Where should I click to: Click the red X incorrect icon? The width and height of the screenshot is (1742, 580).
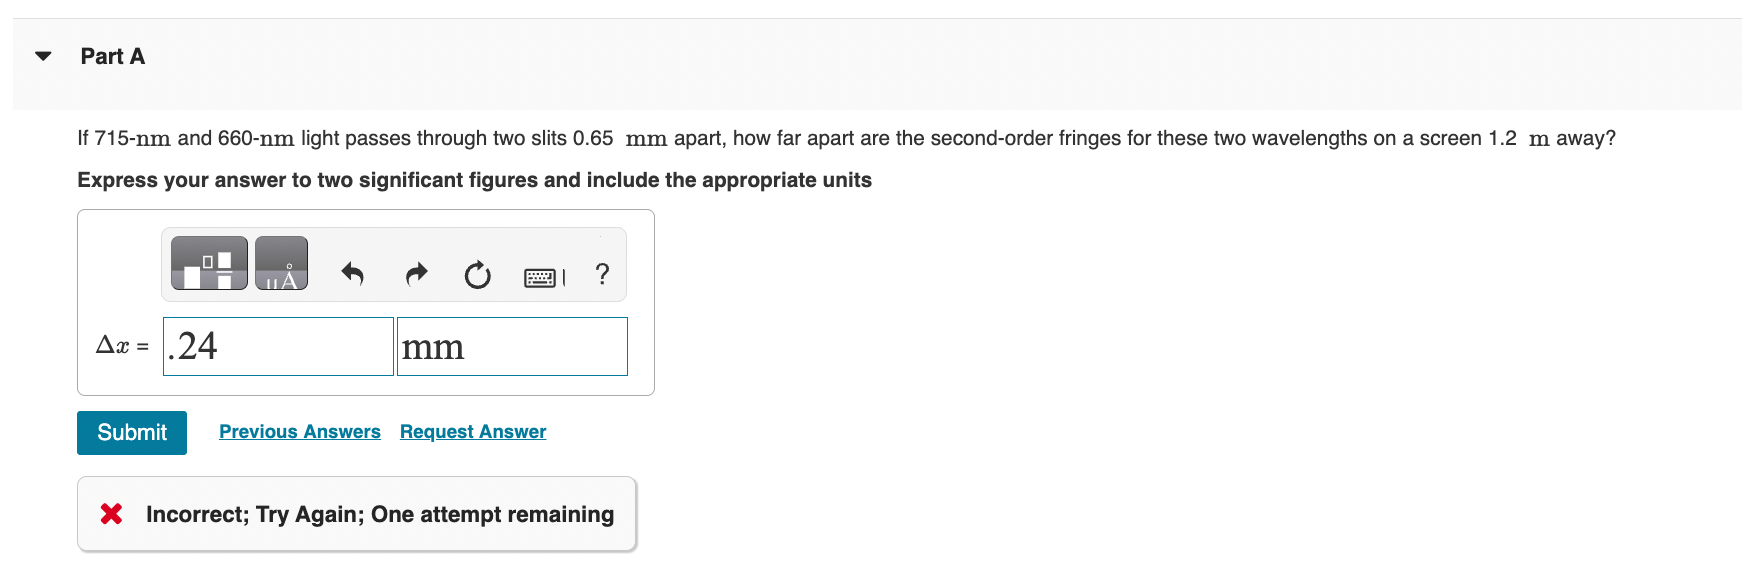(112, 514)
